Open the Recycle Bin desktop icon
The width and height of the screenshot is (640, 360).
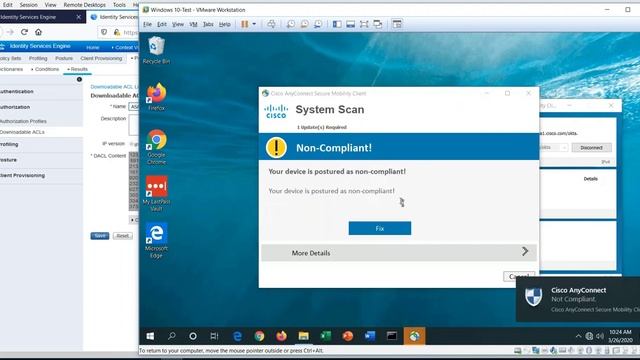[156, 50]
